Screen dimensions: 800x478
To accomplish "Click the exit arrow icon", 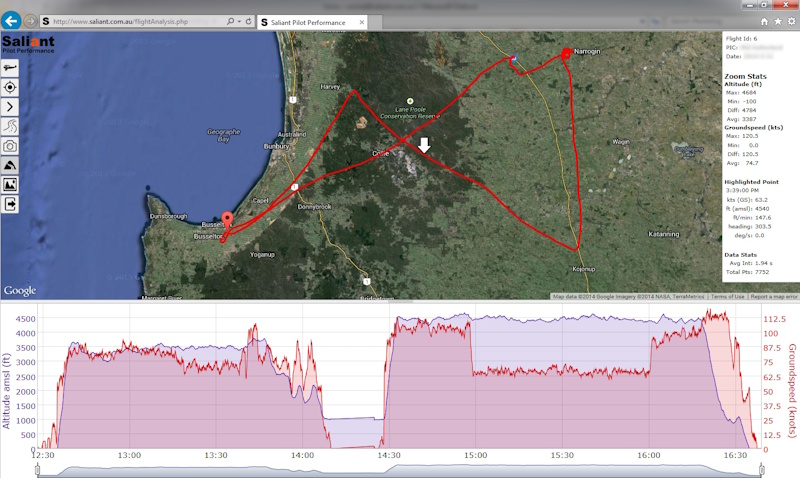I will click(x=10, y=204).
